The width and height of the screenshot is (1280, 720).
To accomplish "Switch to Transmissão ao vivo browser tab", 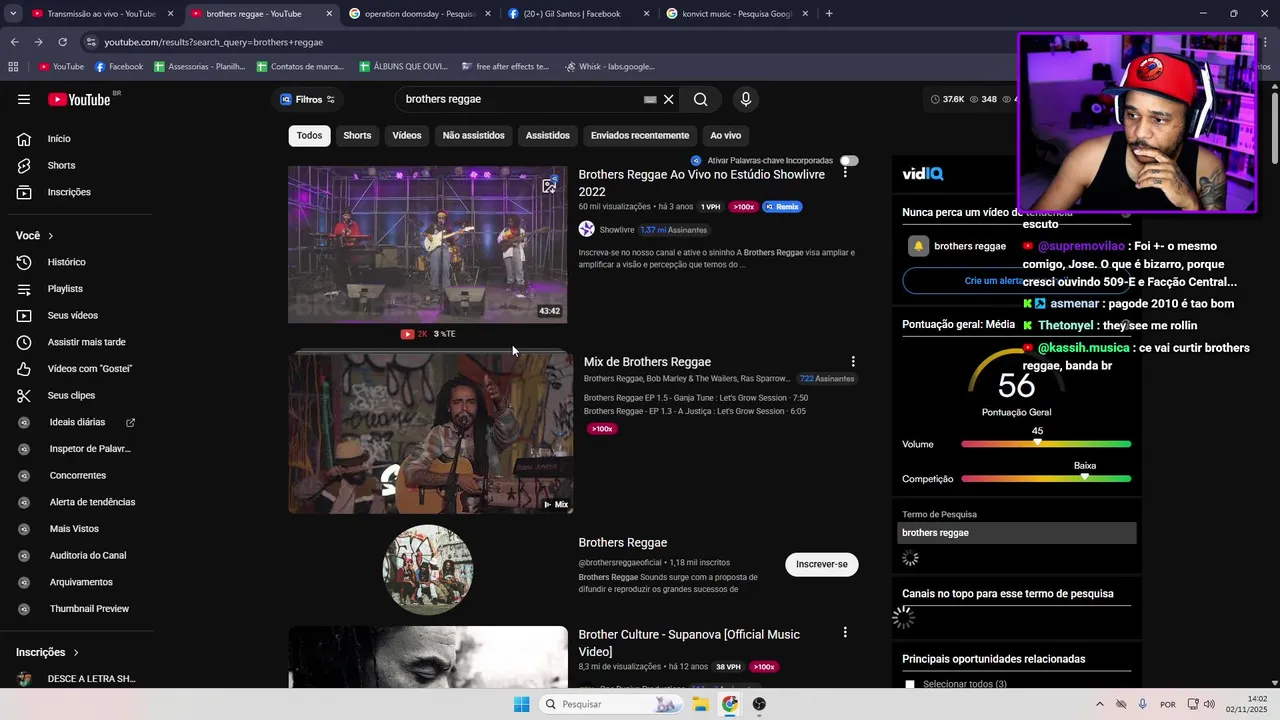I will click(101, 14).
